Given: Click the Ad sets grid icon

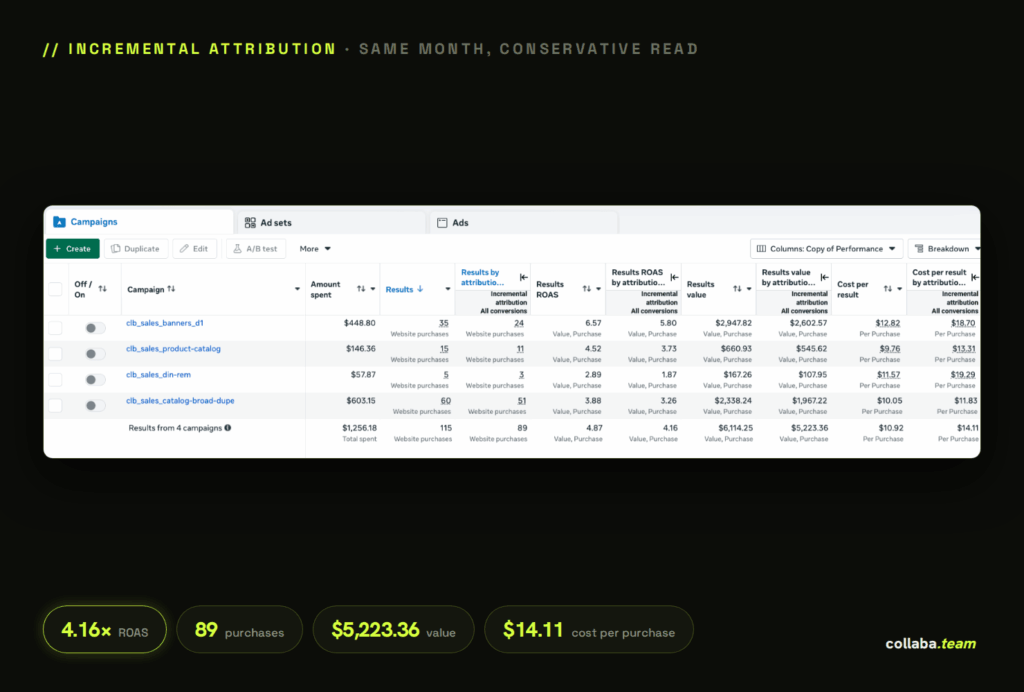Looking at the screenshot, I should [x=250, y=223].
